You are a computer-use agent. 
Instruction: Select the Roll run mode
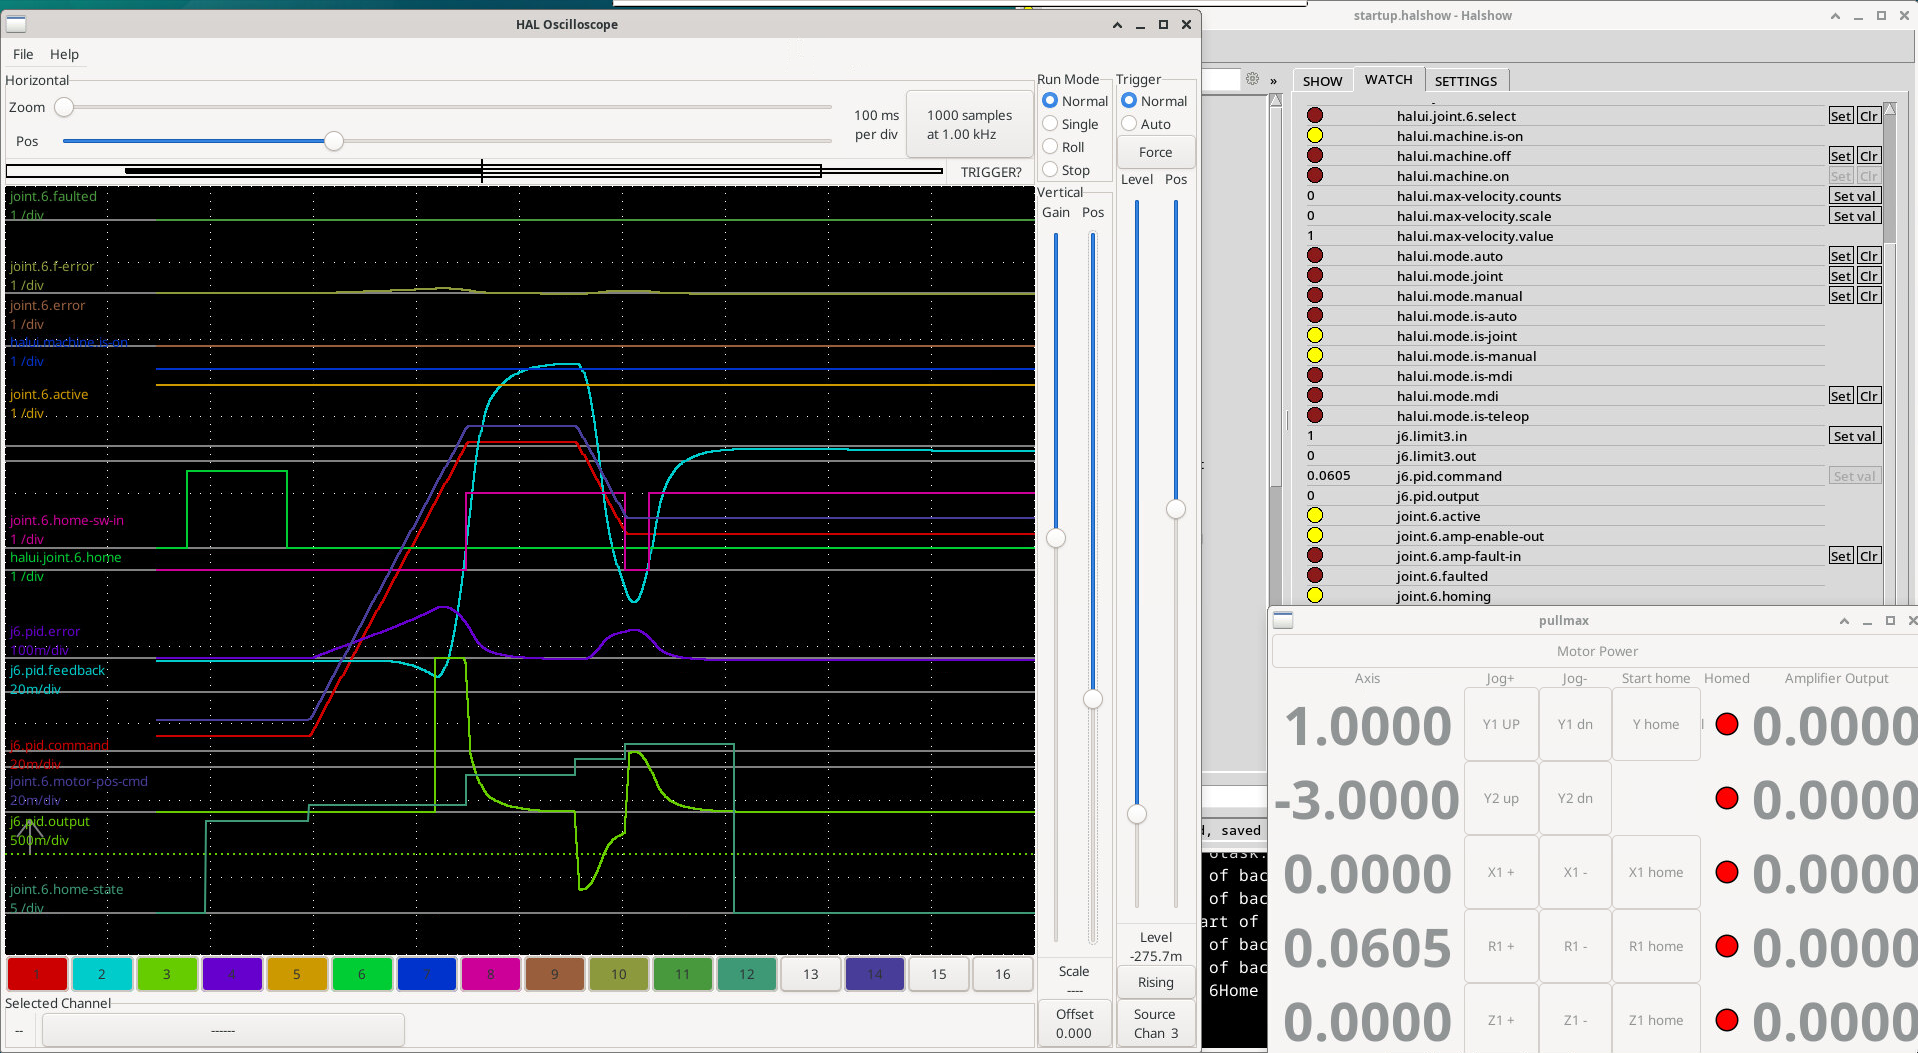click(1051, 147)
